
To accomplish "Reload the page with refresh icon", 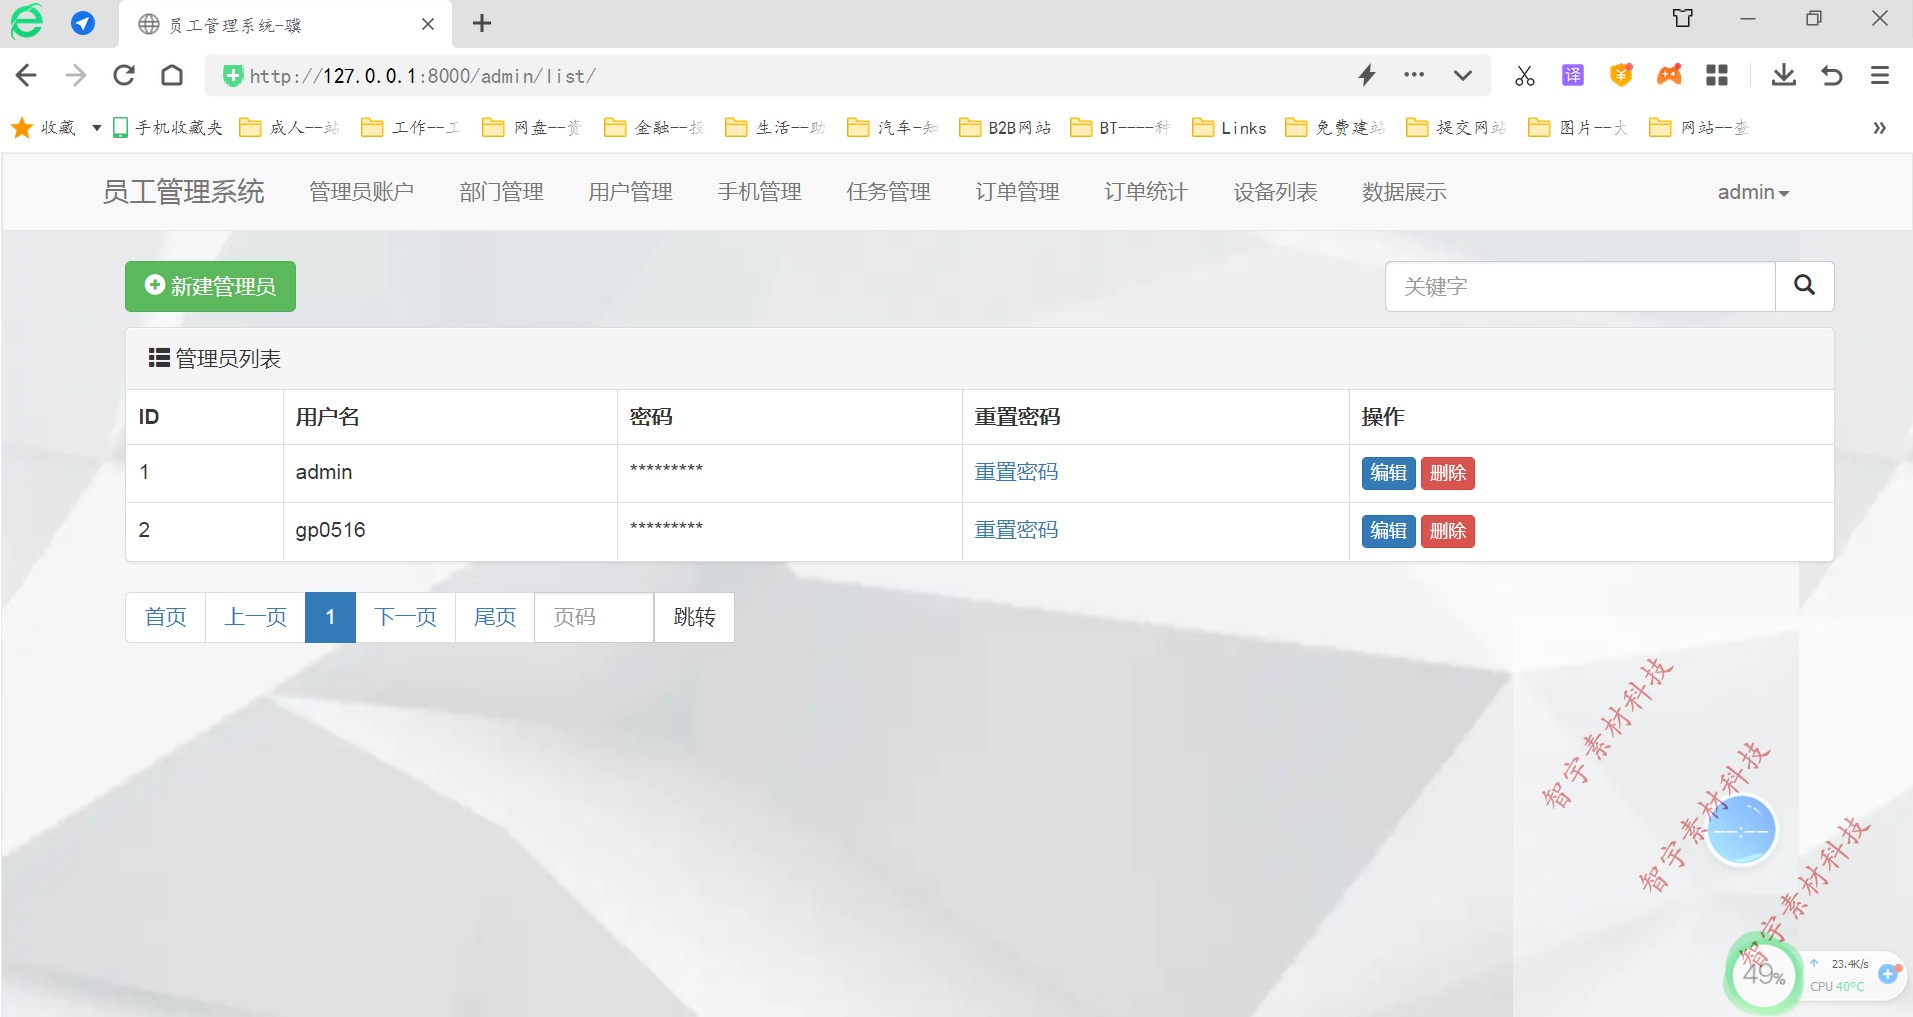I will [x=123, y=75].
